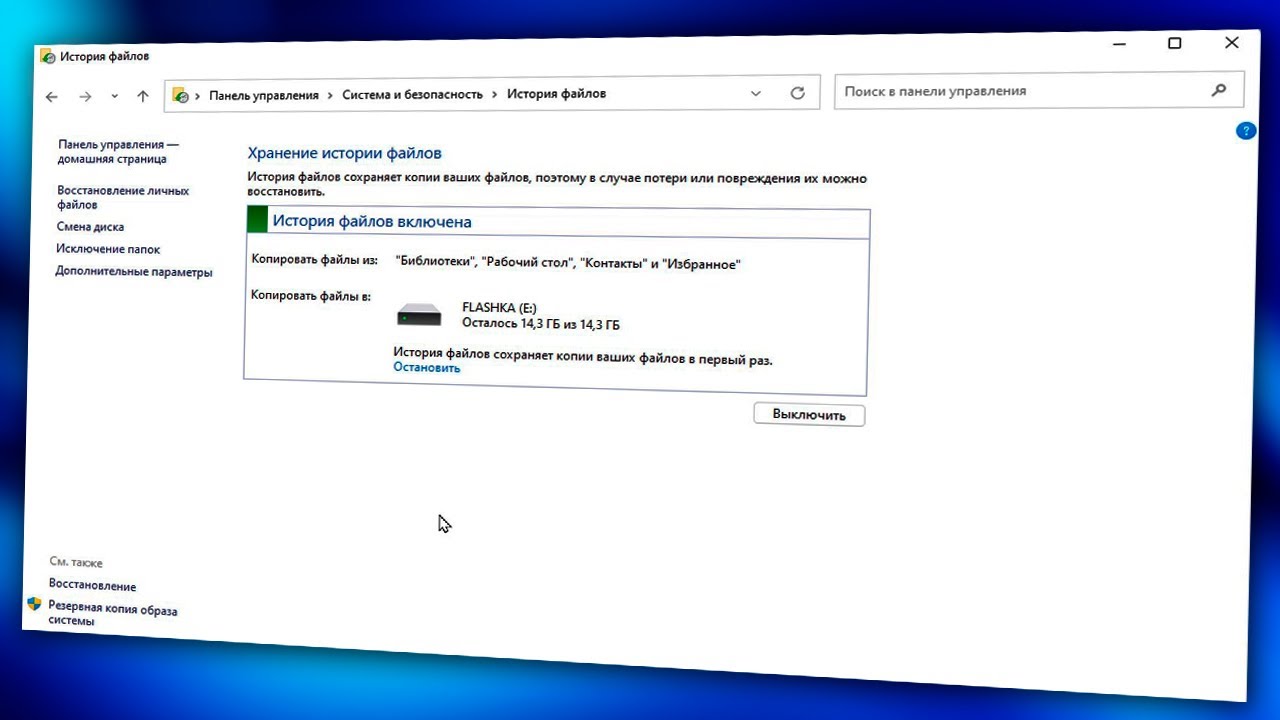Click История файлов включена status text

pos(372,221)
